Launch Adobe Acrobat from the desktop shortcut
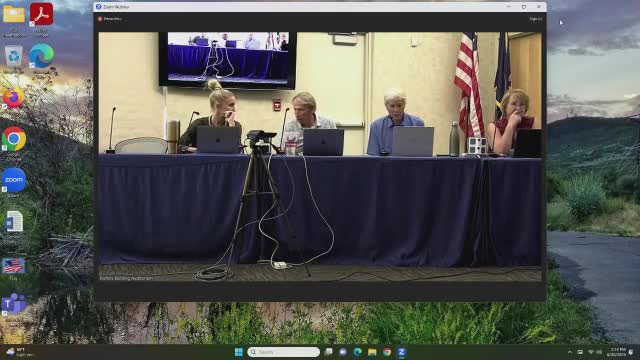This screenshot has height=360, width=640. 41,14
